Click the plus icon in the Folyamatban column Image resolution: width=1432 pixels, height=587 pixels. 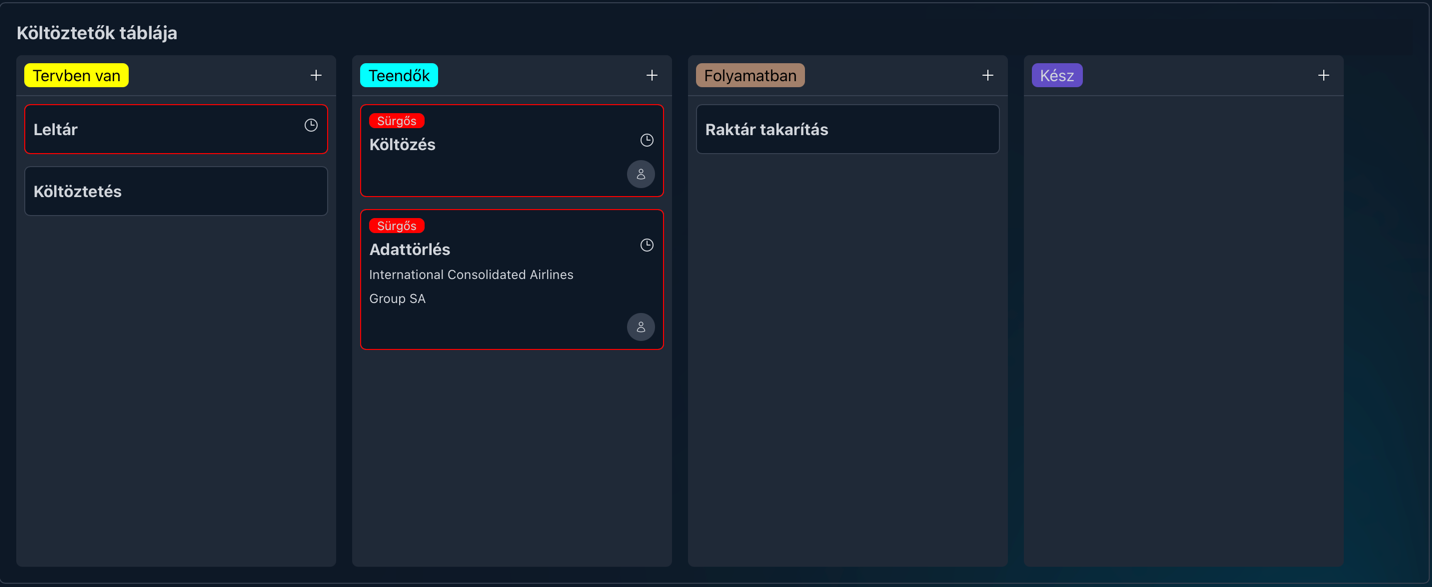tap(987, 74)
